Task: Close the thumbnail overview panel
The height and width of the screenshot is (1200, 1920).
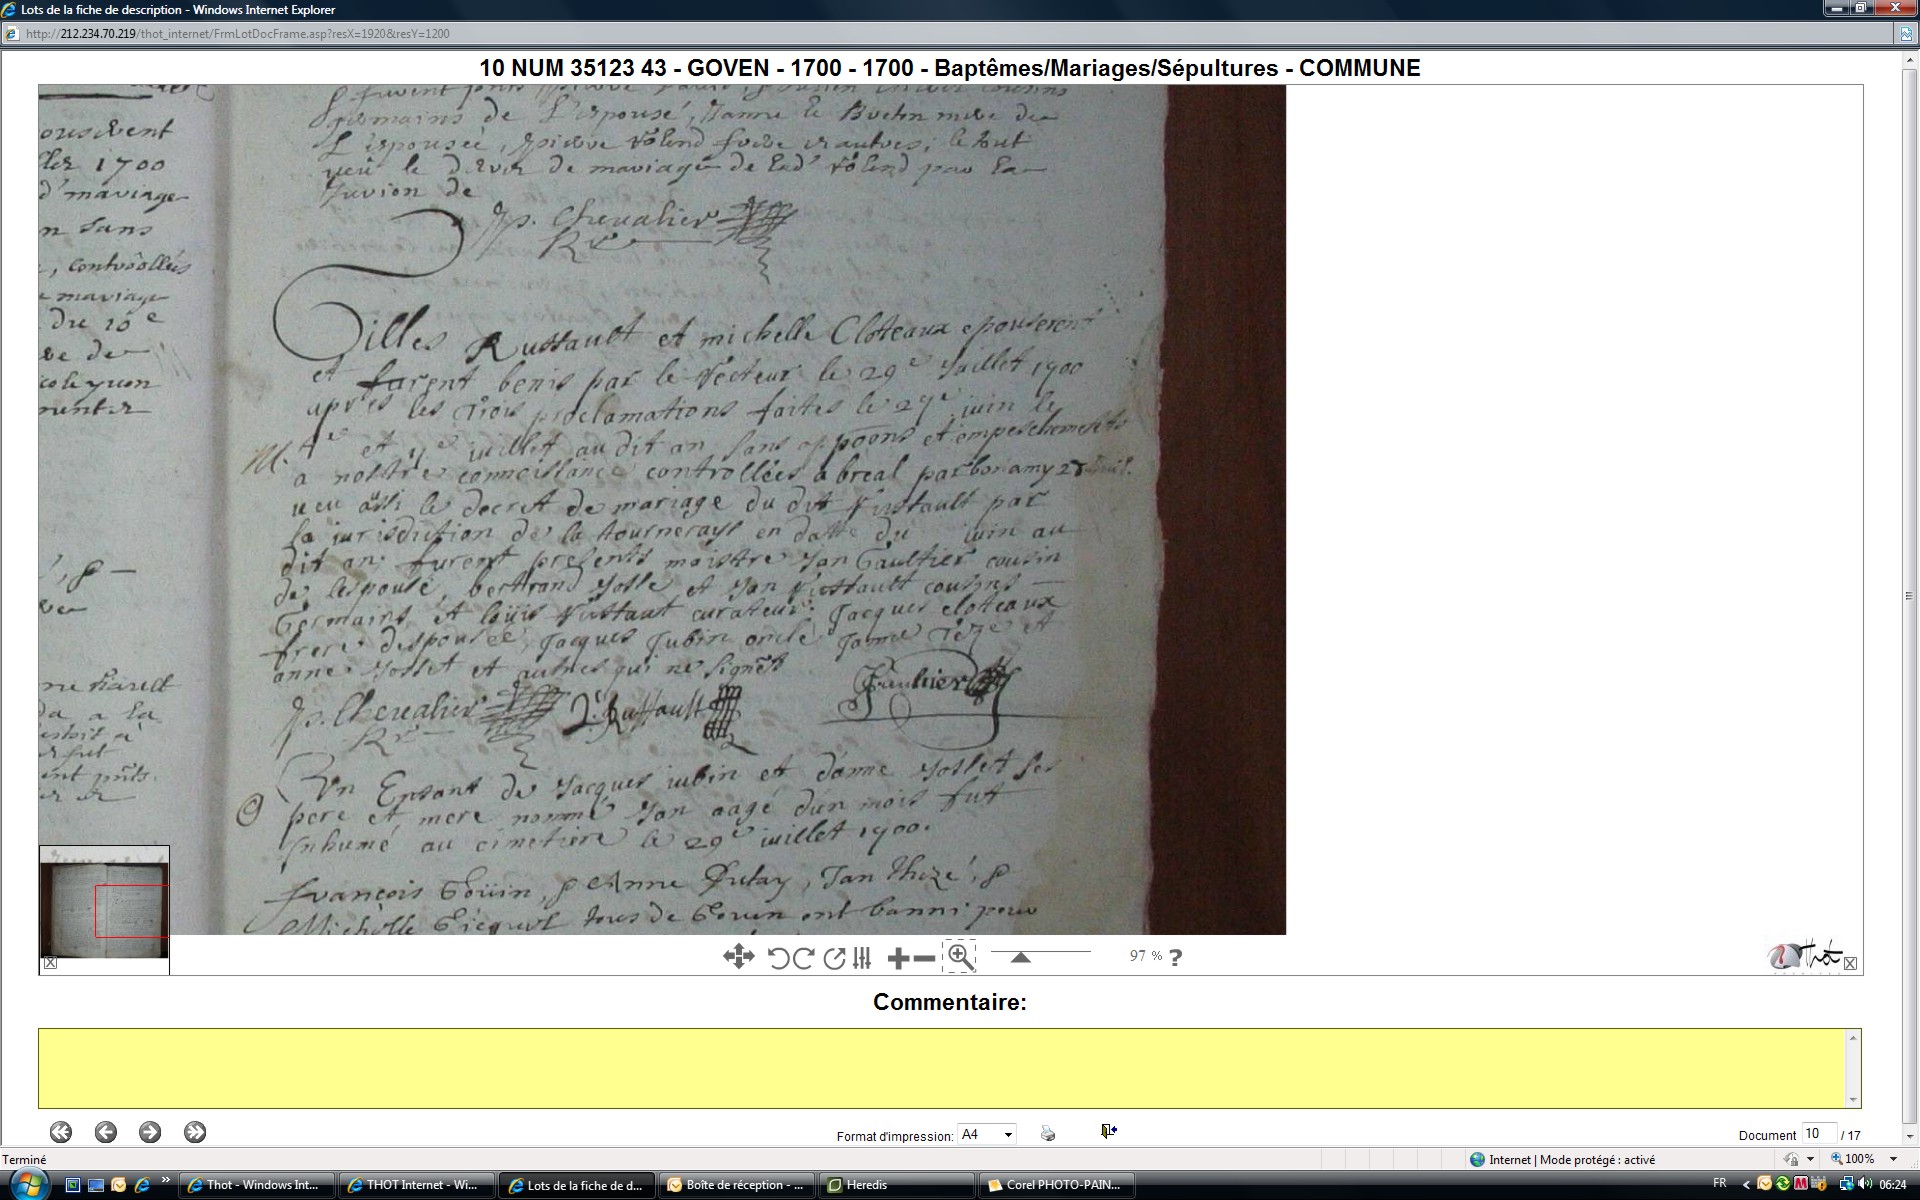Action: (51, 963)
